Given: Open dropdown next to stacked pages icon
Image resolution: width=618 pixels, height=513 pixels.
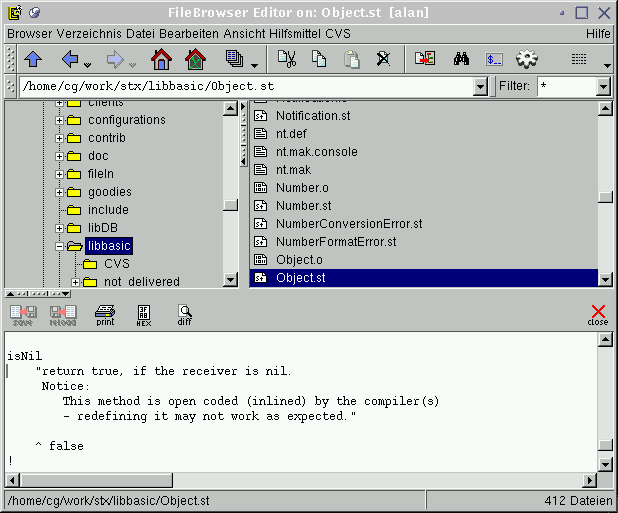Looking at the screenshot, I should tap(255, 65).
